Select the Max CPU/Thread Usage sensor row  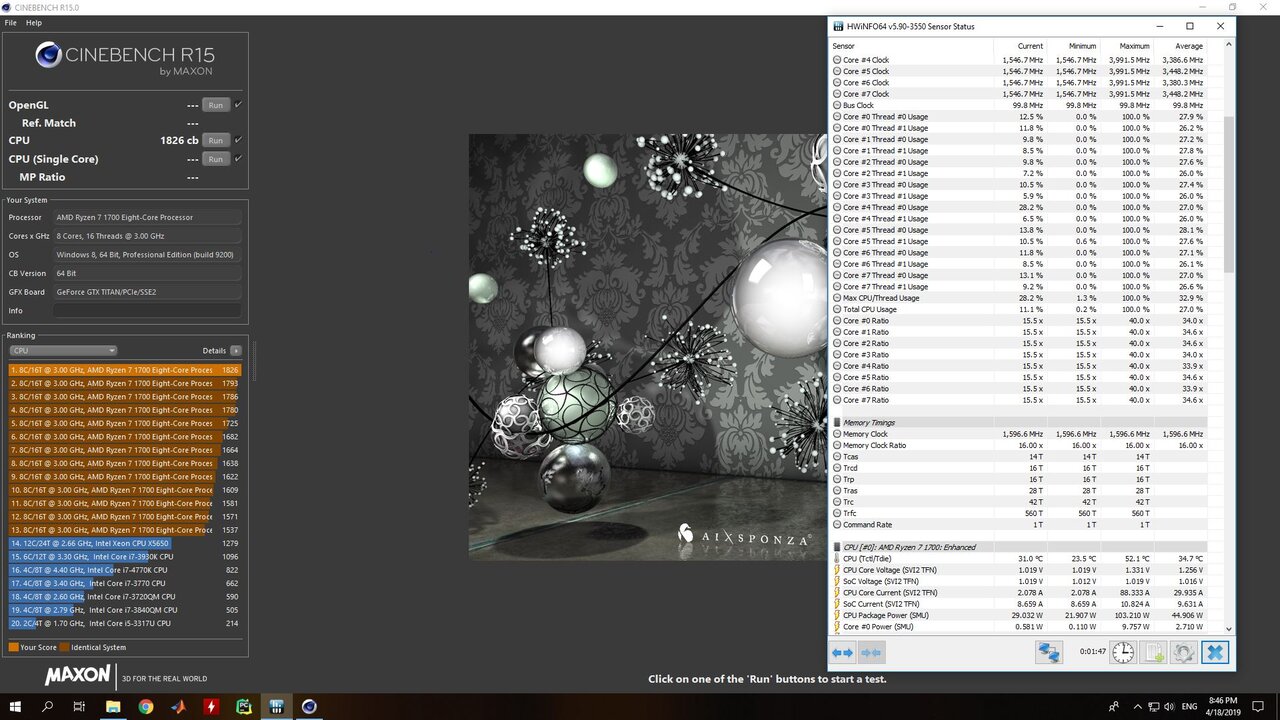[1018, 298]
